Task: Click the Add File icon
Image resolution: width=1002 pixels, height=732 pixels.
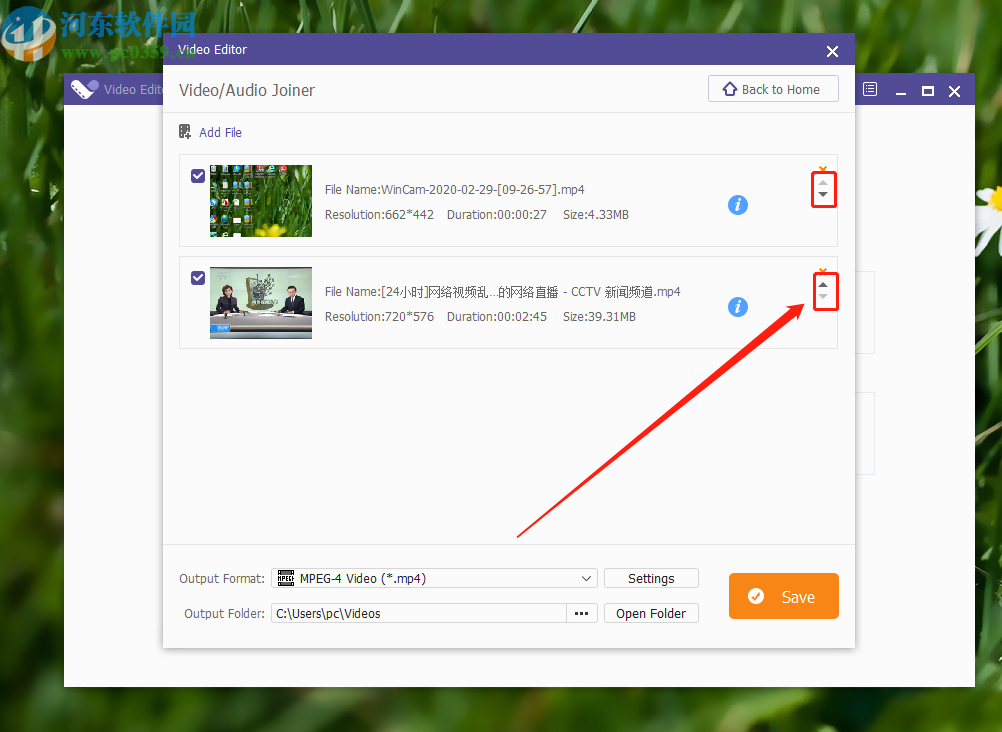Action: 185,131
